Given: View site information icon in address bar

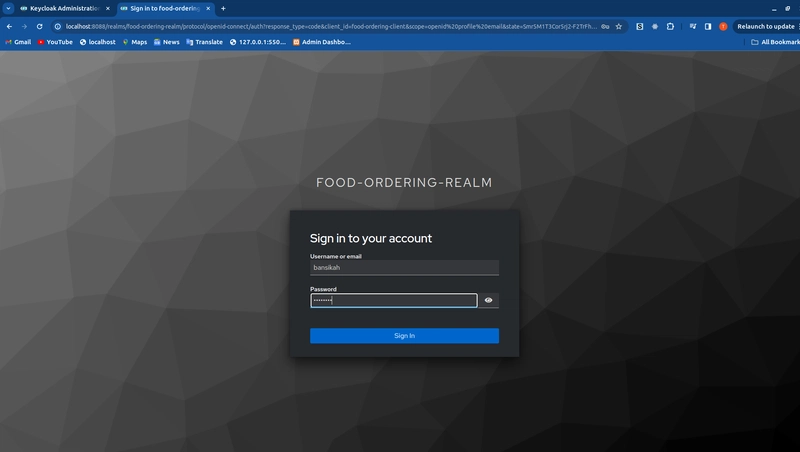Looking at the screenshot, I should click(58, 27).
